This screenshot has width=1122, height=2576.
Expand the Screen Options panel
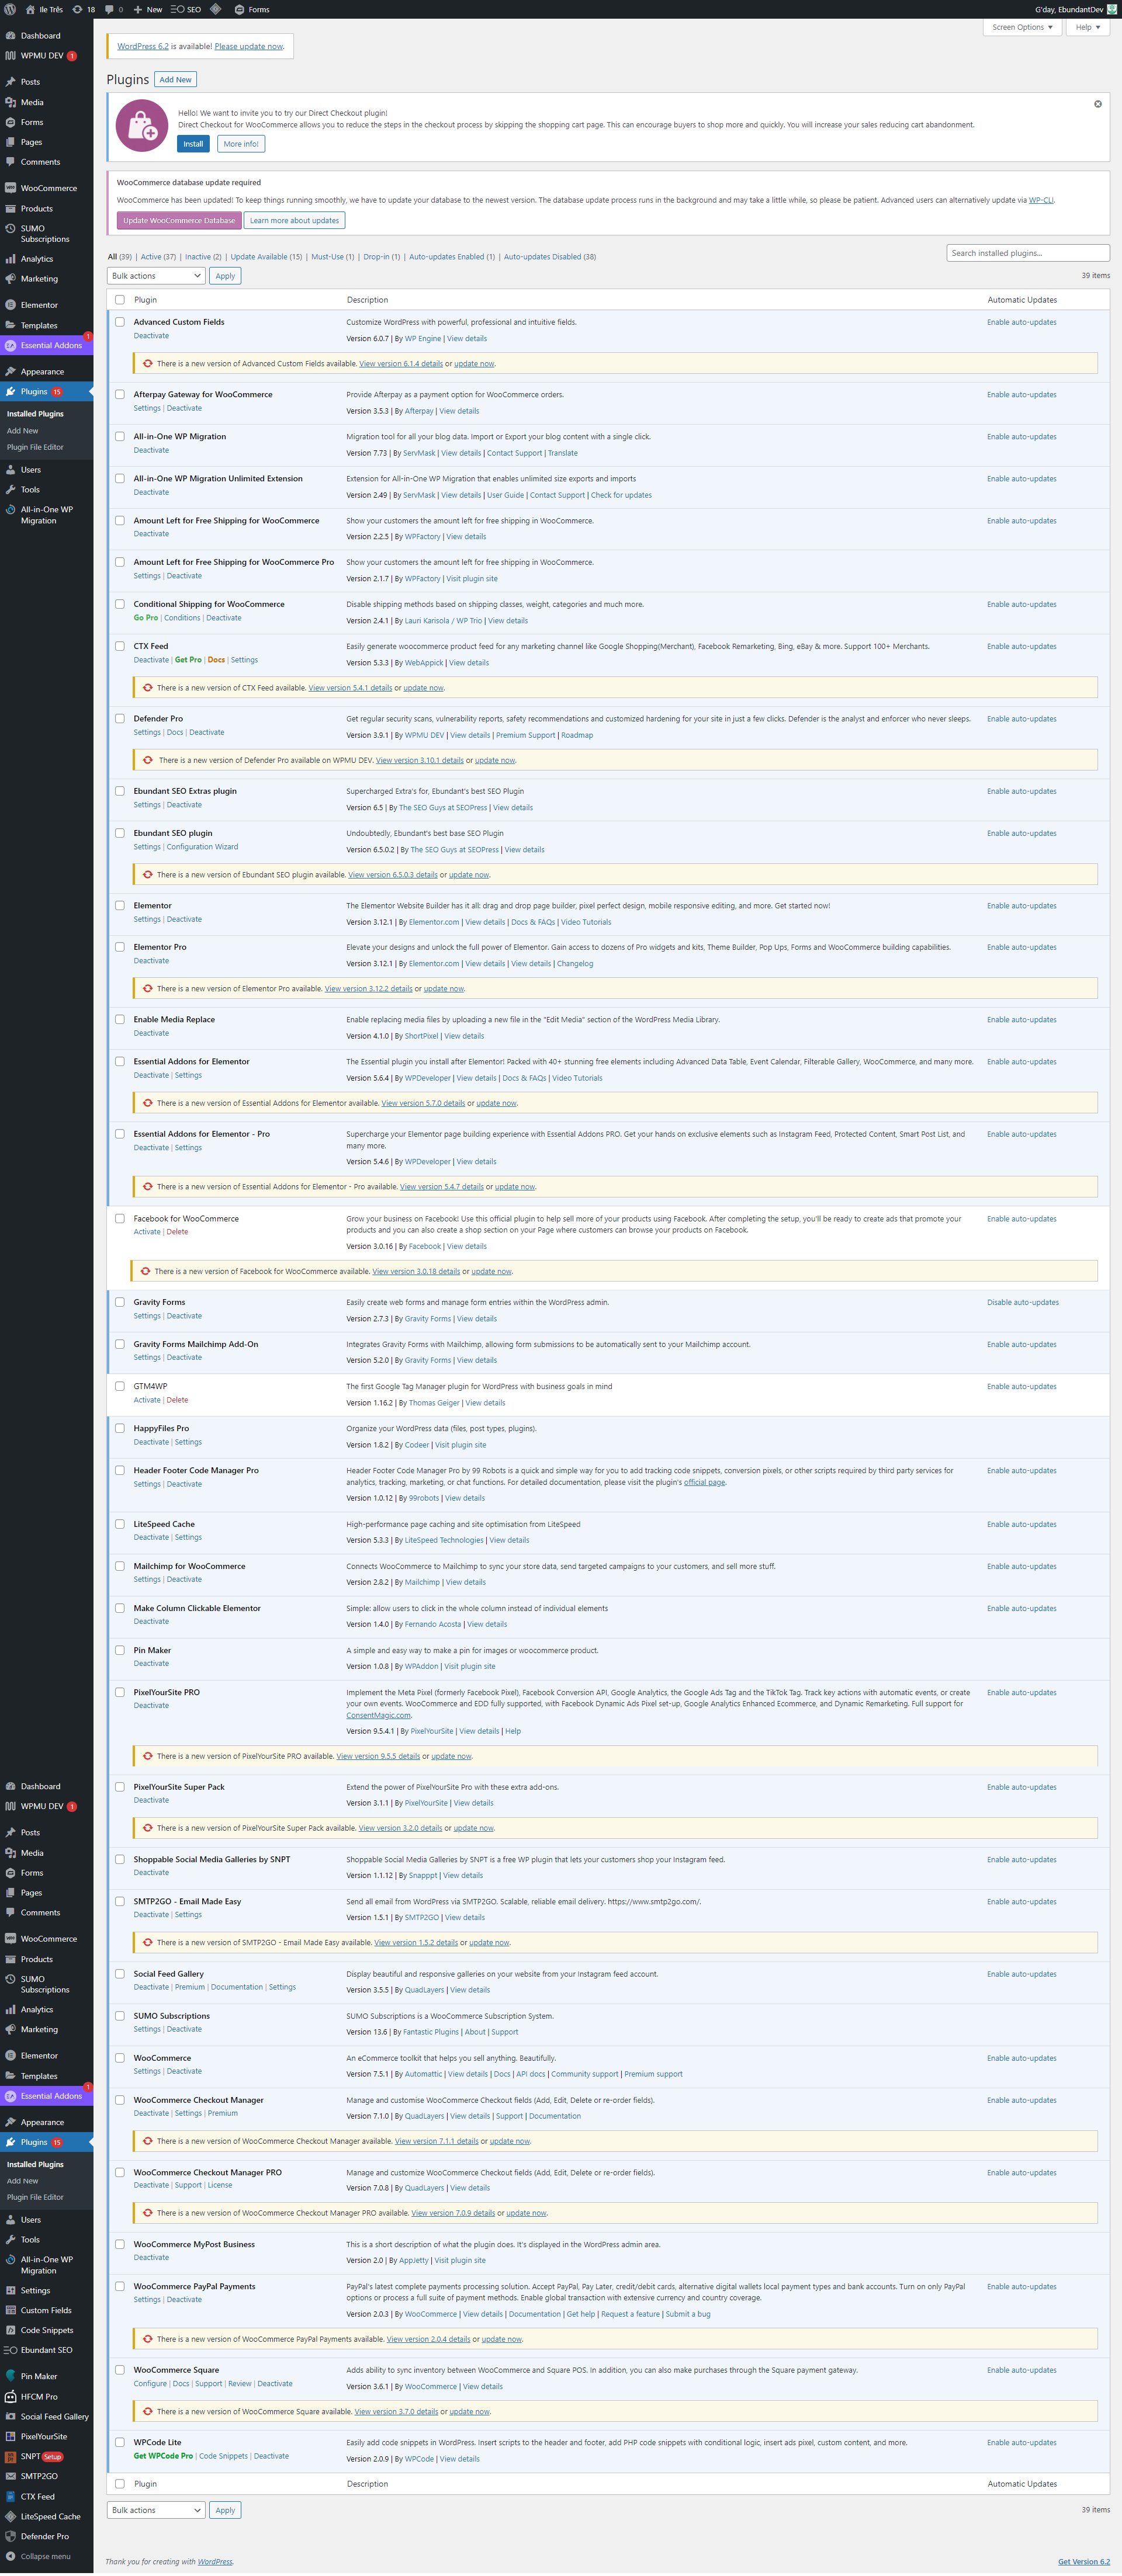point(1021,27)
